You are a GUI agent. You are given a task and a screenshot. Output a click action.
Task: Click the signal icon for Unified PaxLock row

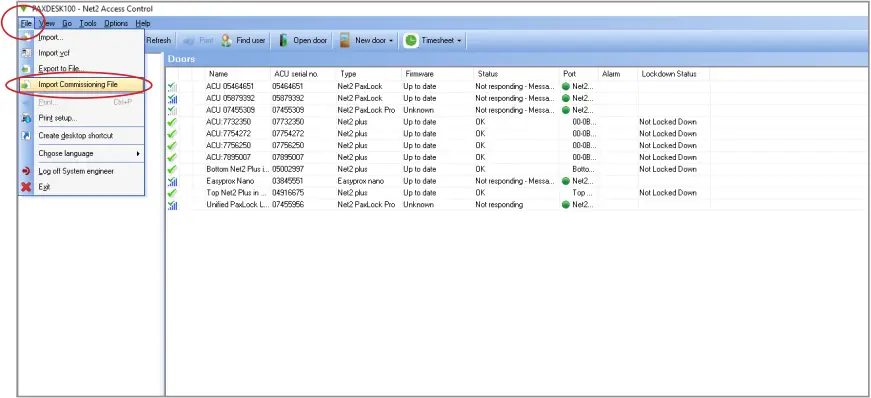(172, 205)
